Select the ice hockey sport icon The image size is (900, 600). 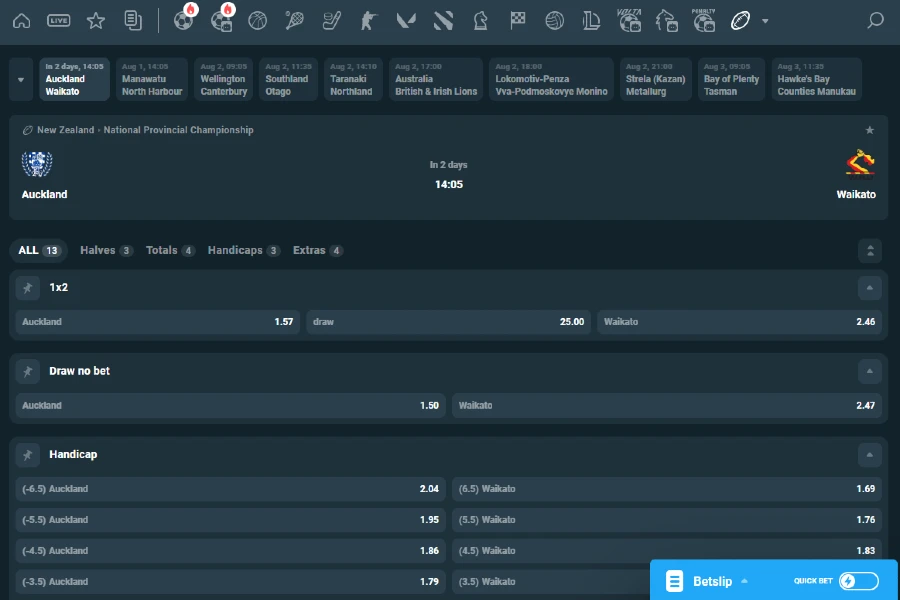click(x=332, y=20)
